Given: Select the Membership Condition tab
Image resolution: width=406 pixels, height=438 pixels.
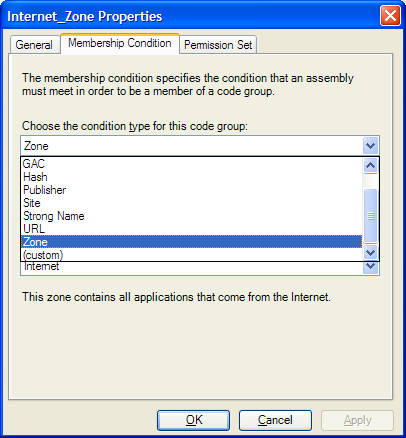Looking at the screenshot, I should (120, 43).
